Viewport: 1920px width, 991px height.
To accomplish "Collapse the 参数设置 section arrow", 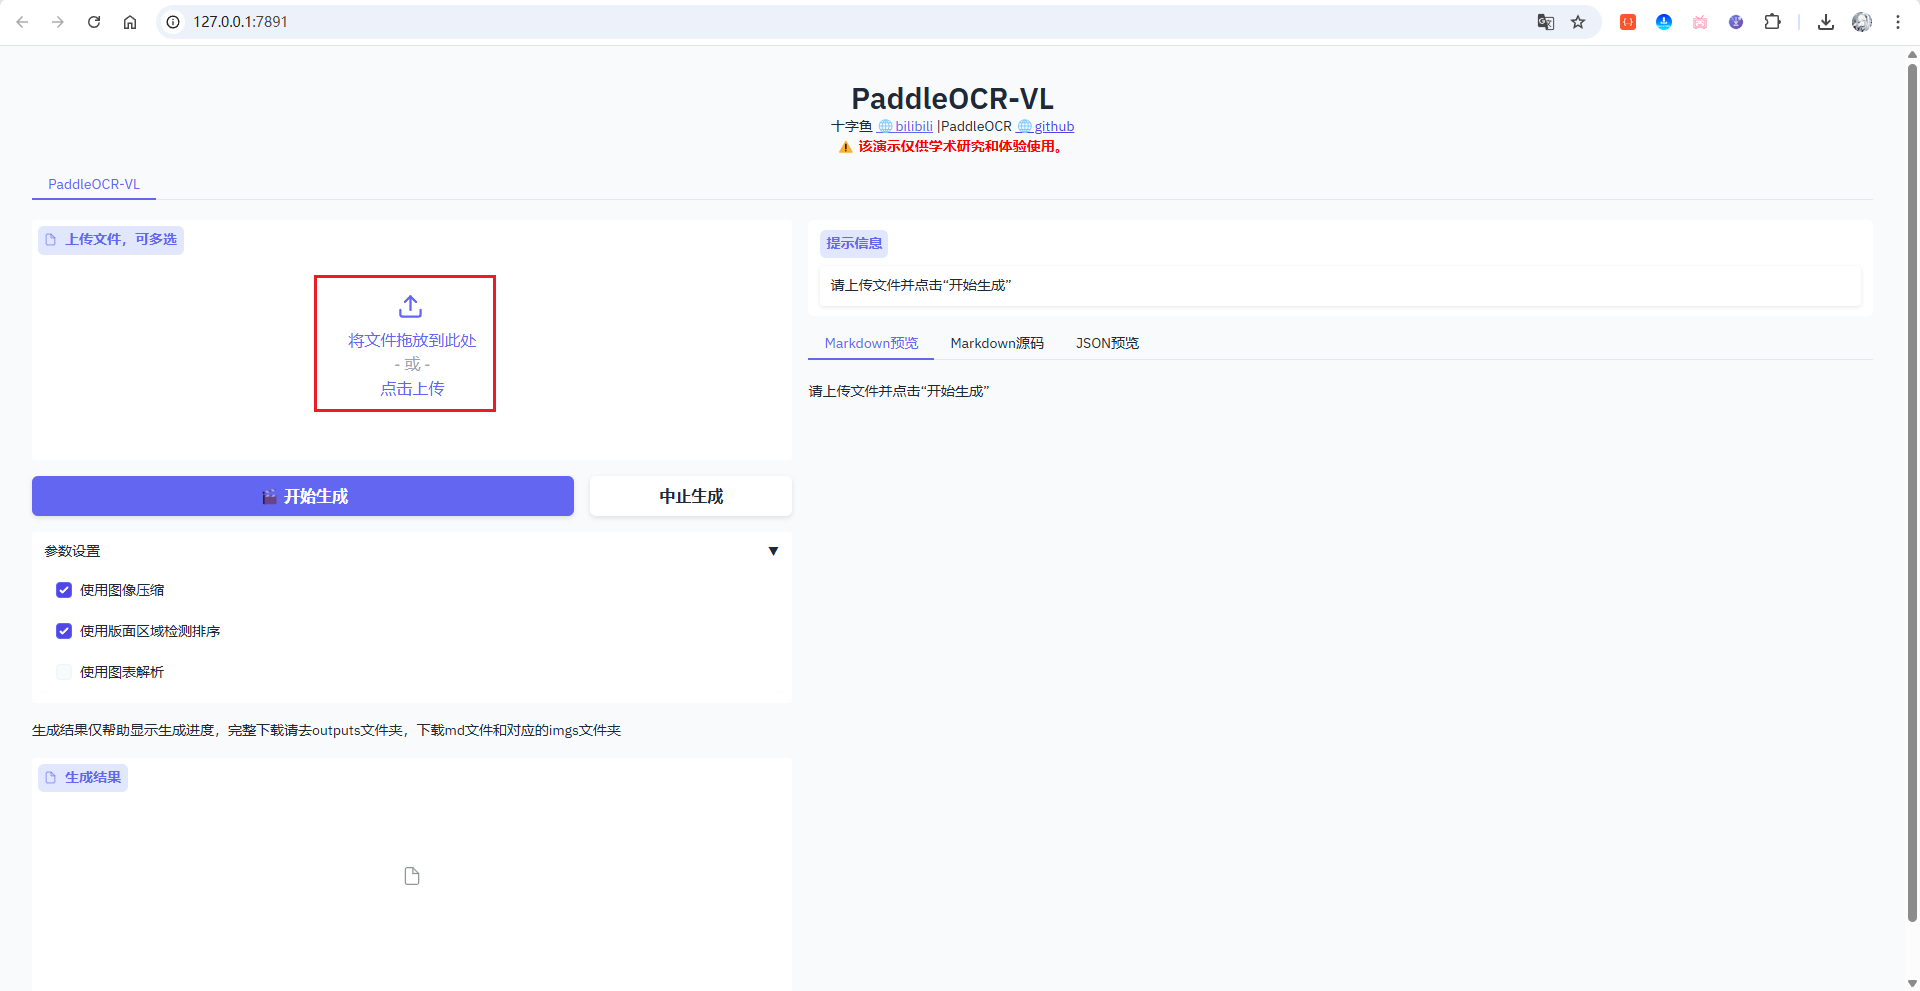I will [x=773, y=551].
